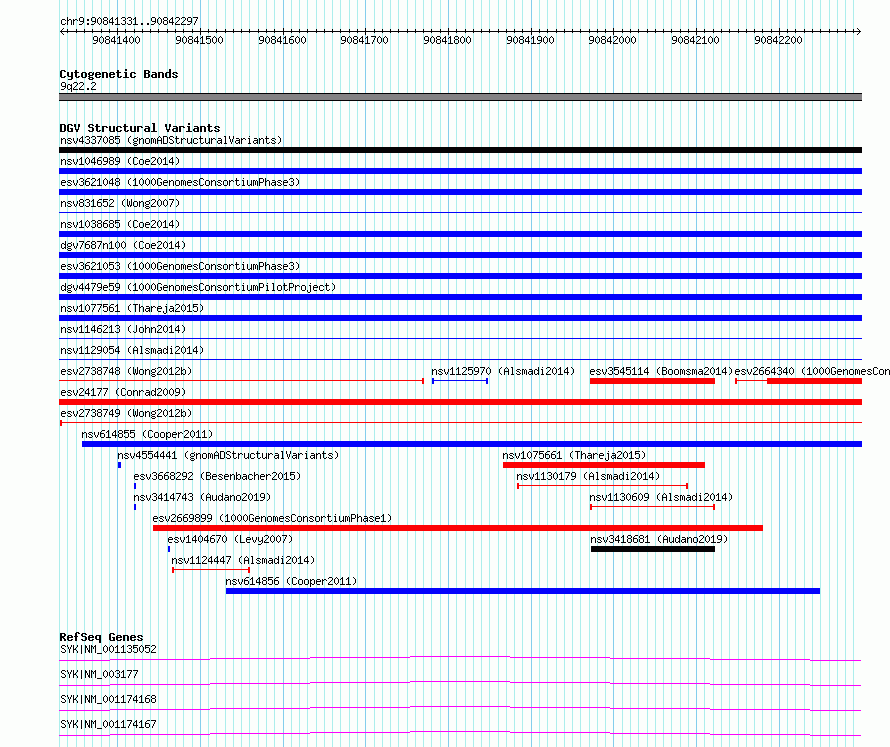Click nsv4554441 gnomADStructuralVariants label
Screen dimensions: 890x747
click(x=228, y=455)
